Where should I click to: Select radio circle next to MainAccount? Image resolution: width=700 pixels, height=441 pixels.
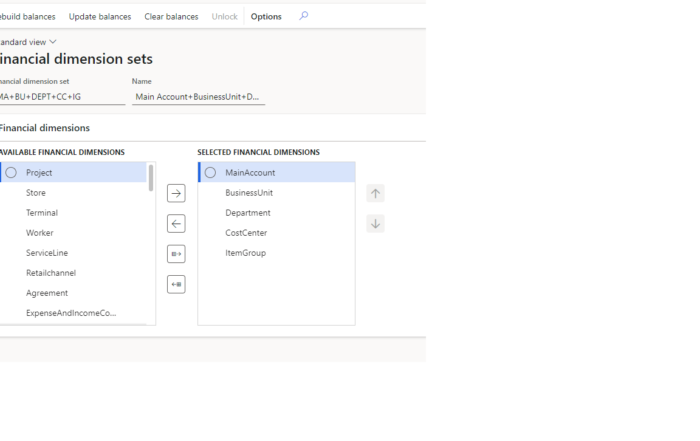[210, 172]
